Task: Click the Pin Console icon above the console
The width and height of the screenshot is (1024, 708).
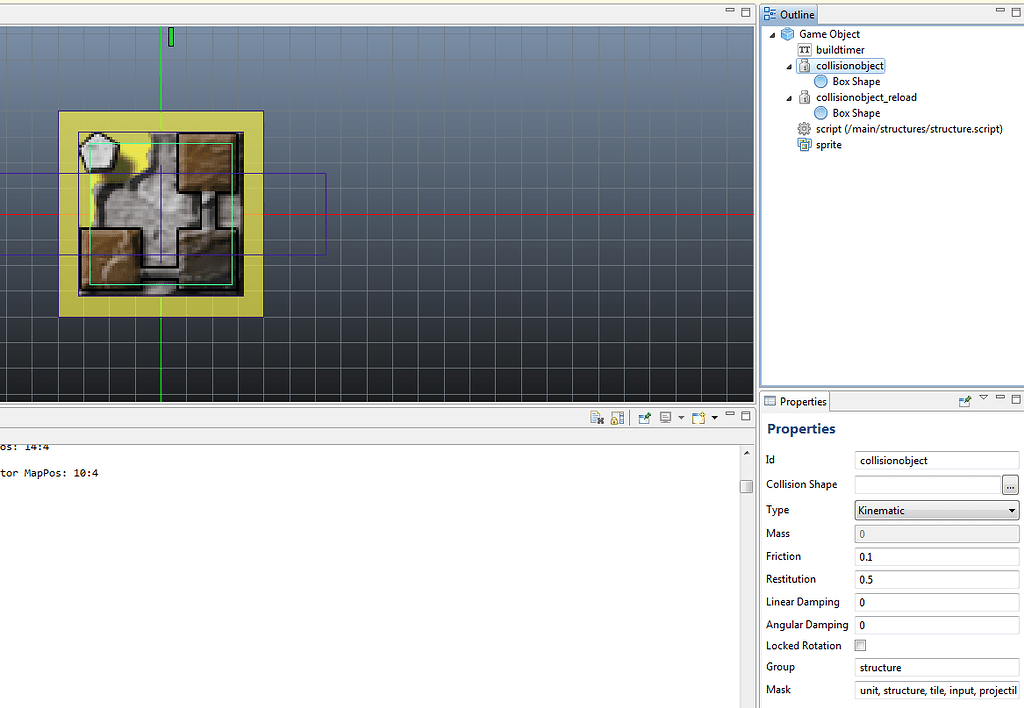Action: pyautogui.click(x=645, y=417)
